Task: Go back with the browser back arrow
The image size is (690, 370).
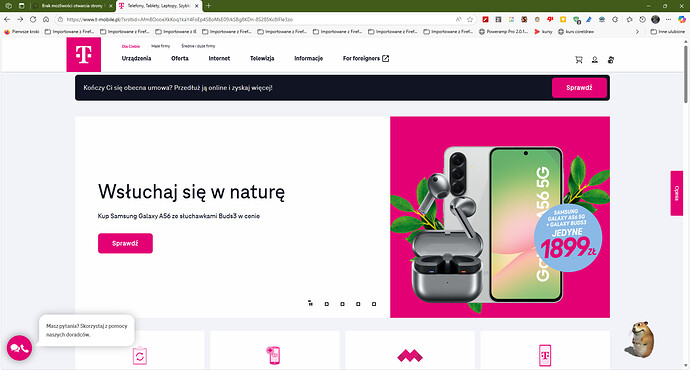Action: [7, 19]
